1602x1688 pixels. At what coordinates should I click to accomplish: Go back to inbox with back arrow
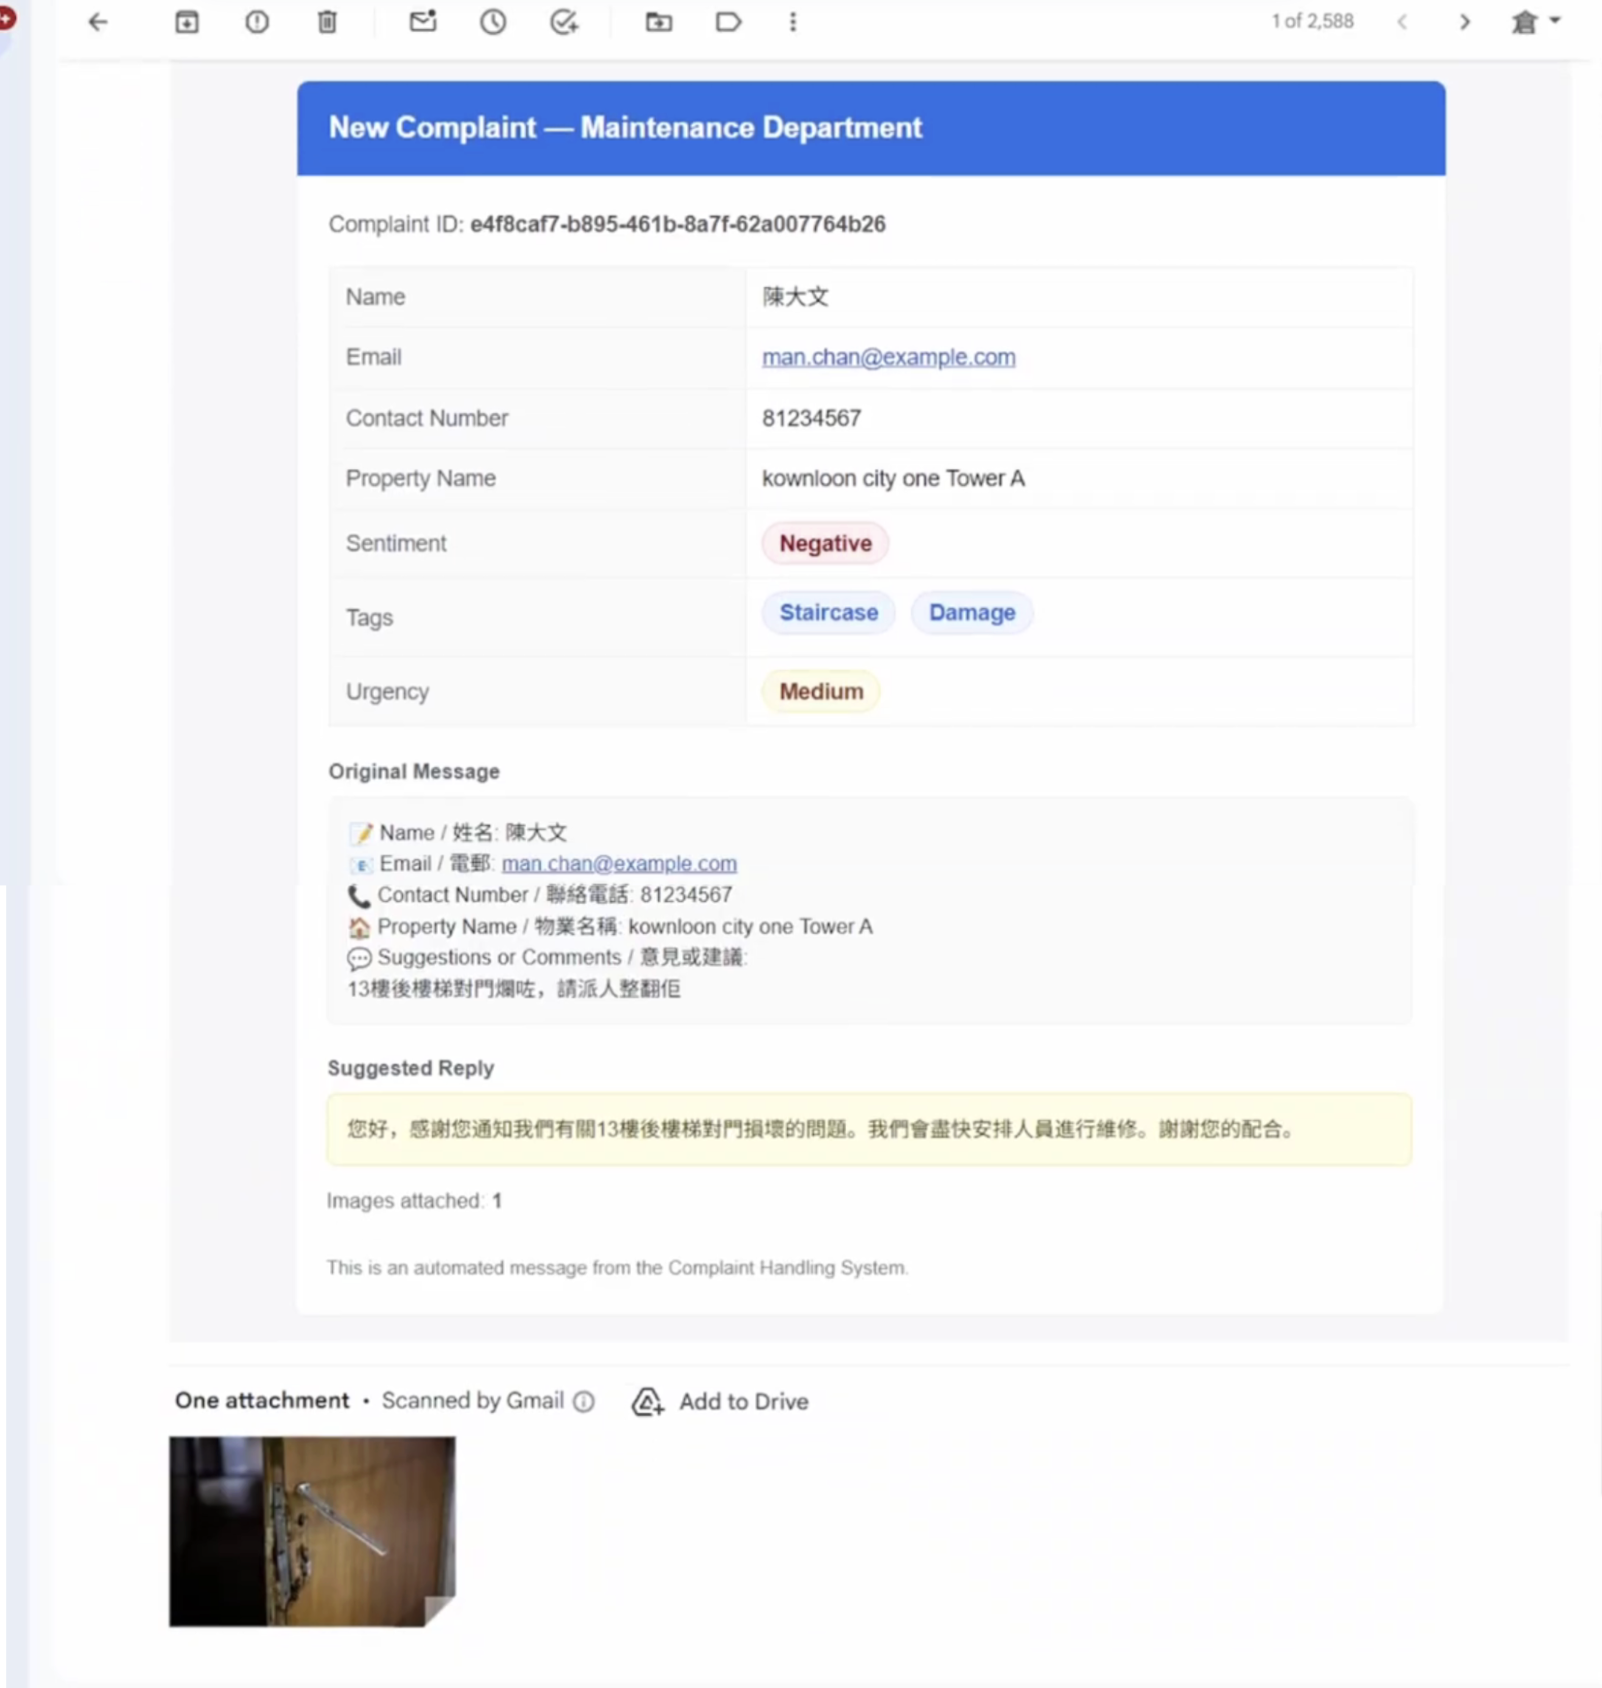pos(98,22)
